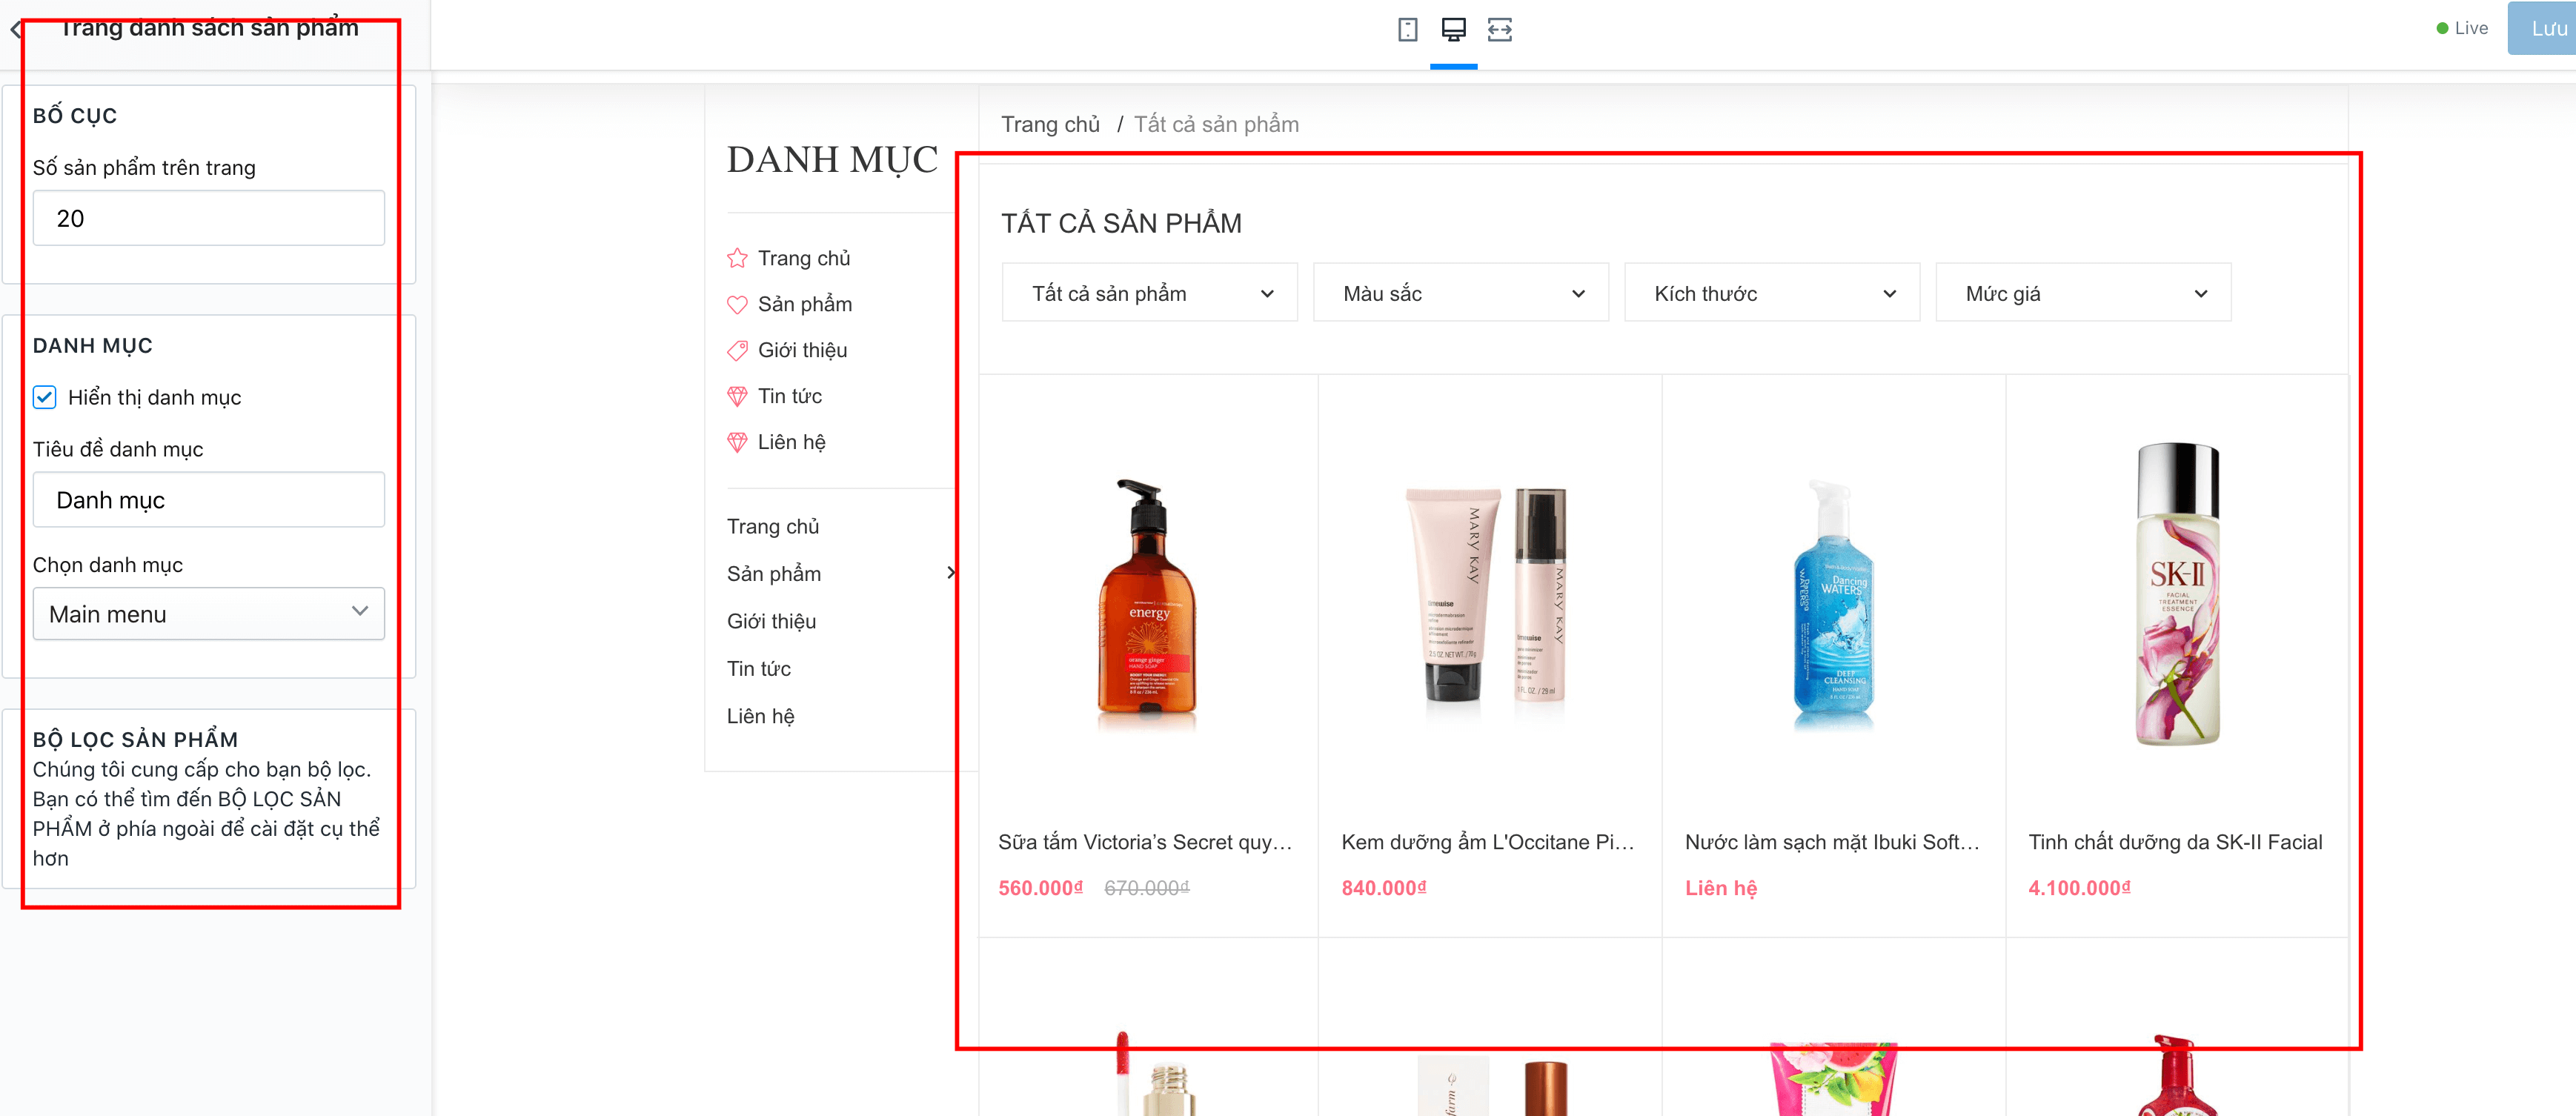Open the Tất cả sản phẩm filter dropdown
This screenshot has height=1116, width=2576.
click(1149, 293)
